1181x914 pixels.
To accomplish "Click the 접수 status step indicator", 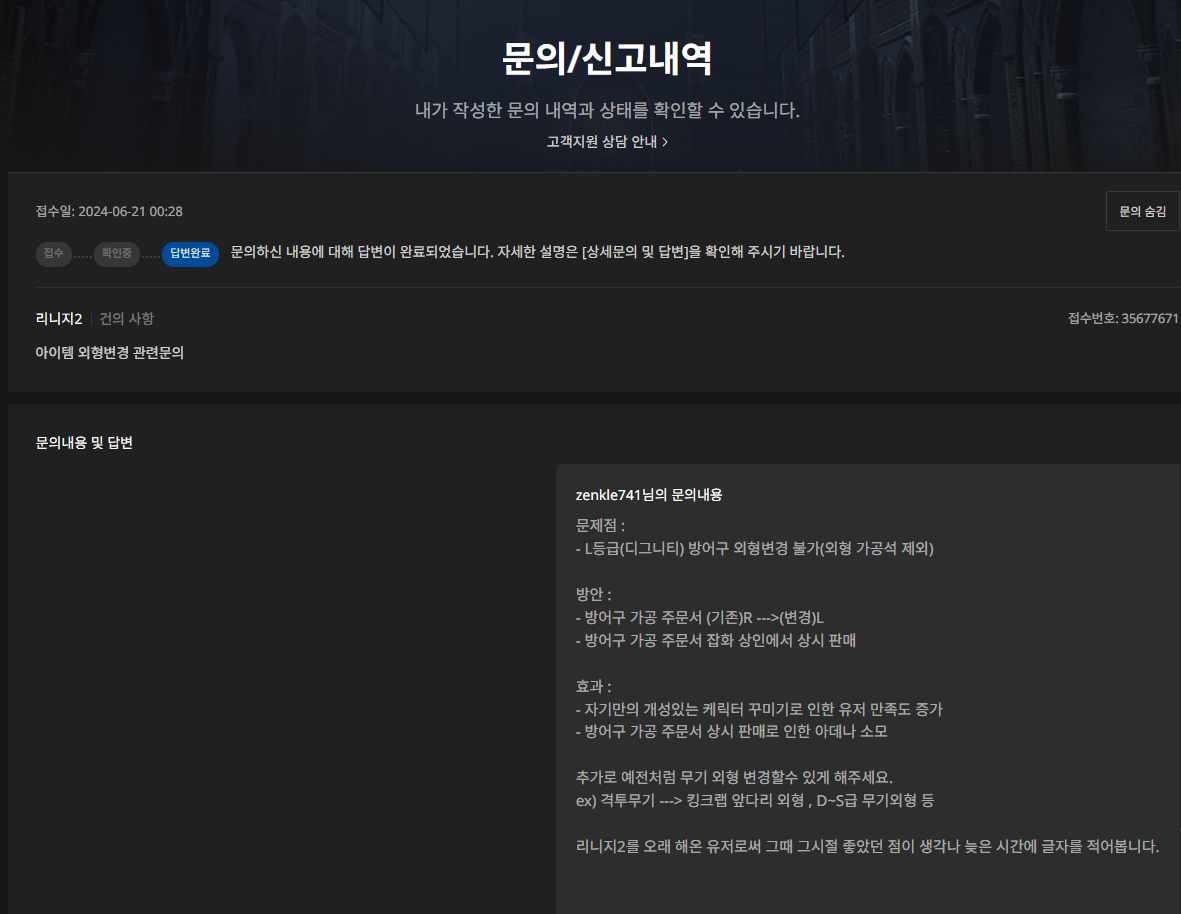I will [54, 254].
